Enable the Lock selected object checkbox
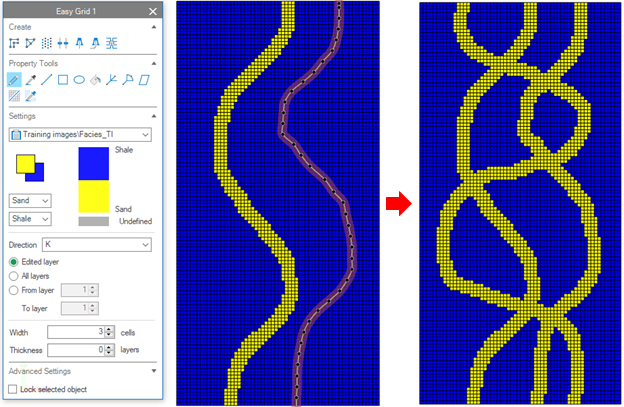This screenshot has width=624, height=407. pos(13,388)
